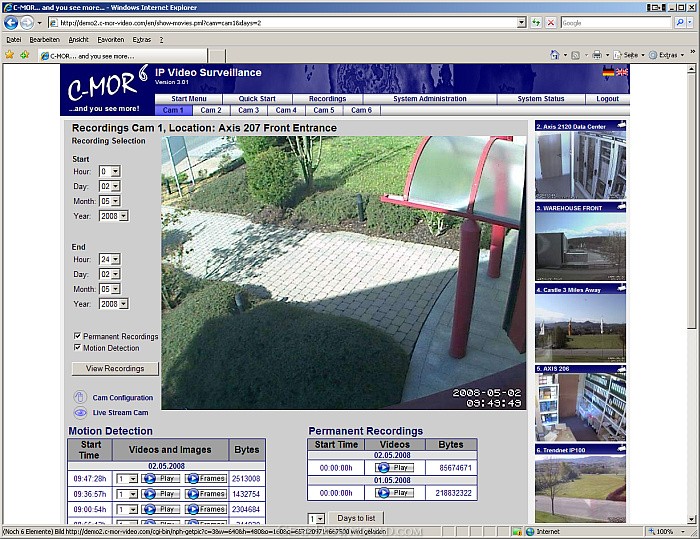Play permanent recording of 01.05.2008
This screenshot has width=700, height=539.
pyautogui.click(x=395, y=493)
